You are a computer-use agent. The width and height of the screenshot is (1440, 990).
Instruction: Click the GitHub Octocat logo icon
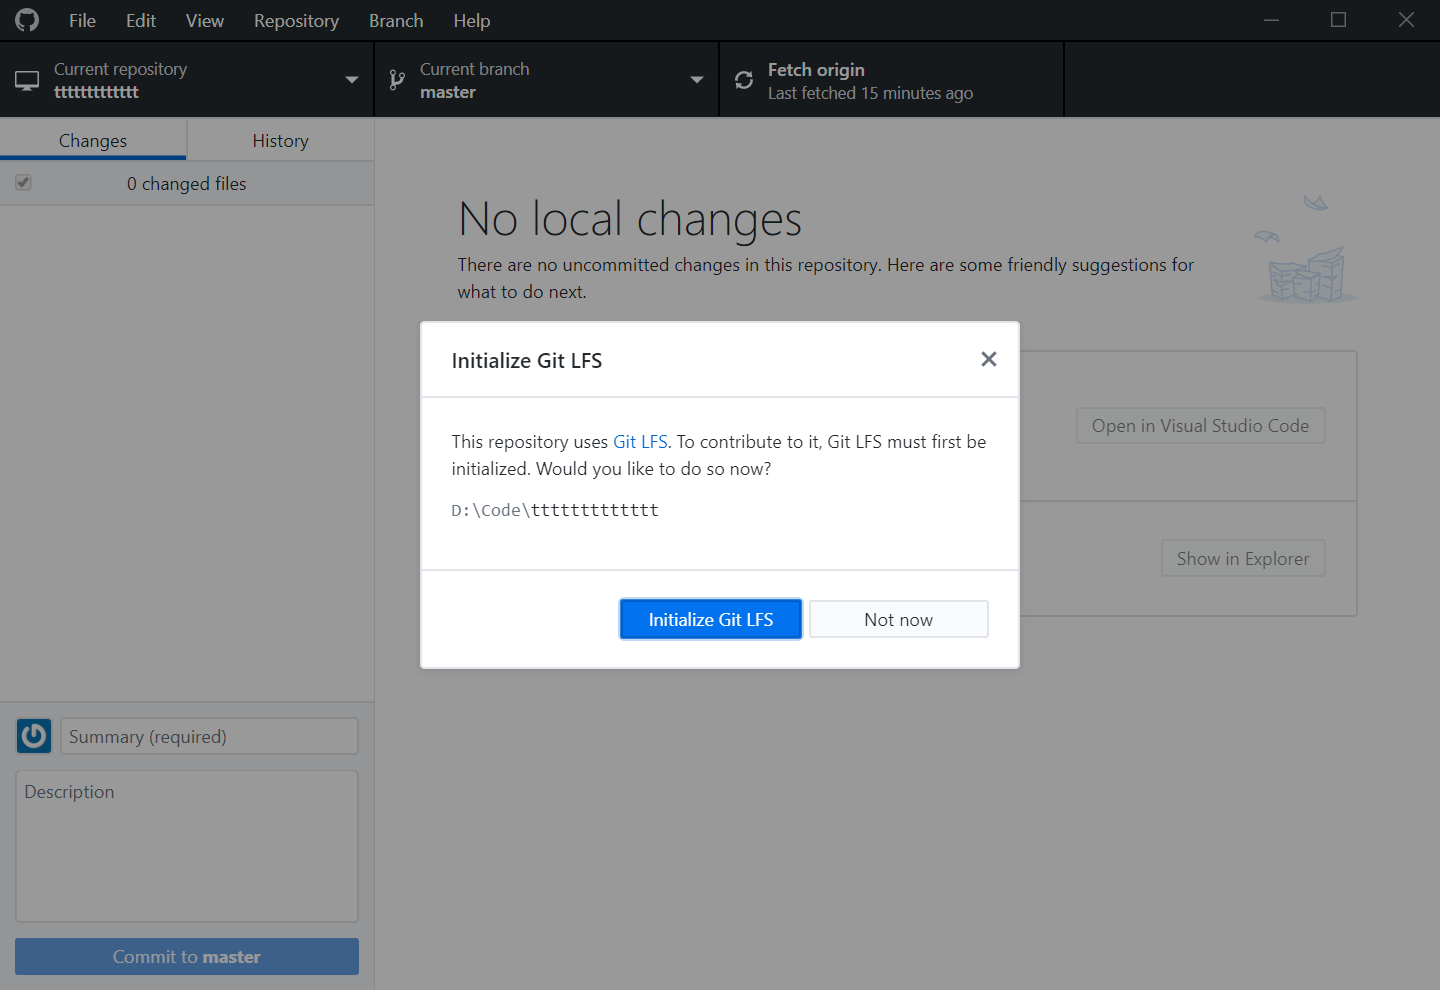(27, 20)
